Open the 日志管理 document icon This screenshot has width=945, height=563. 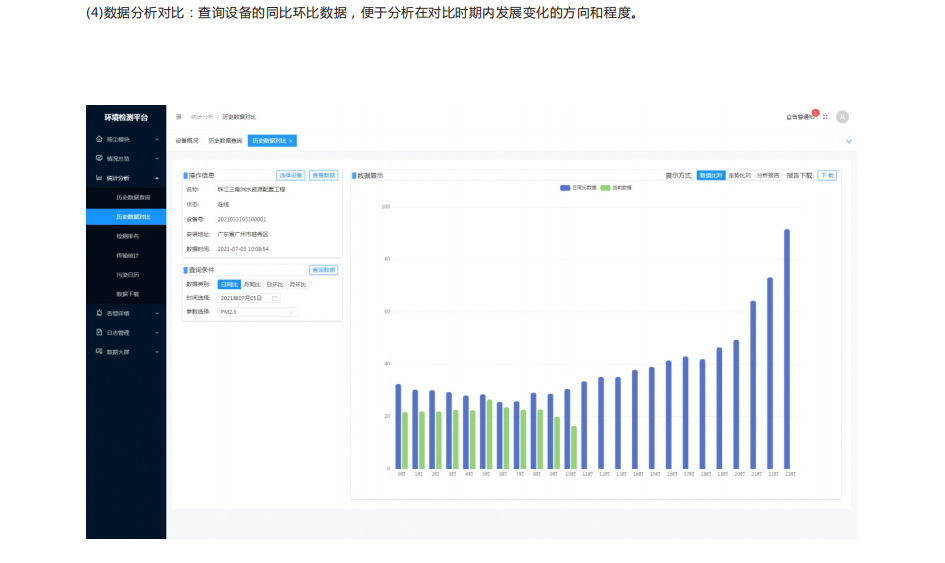(99, 332)
